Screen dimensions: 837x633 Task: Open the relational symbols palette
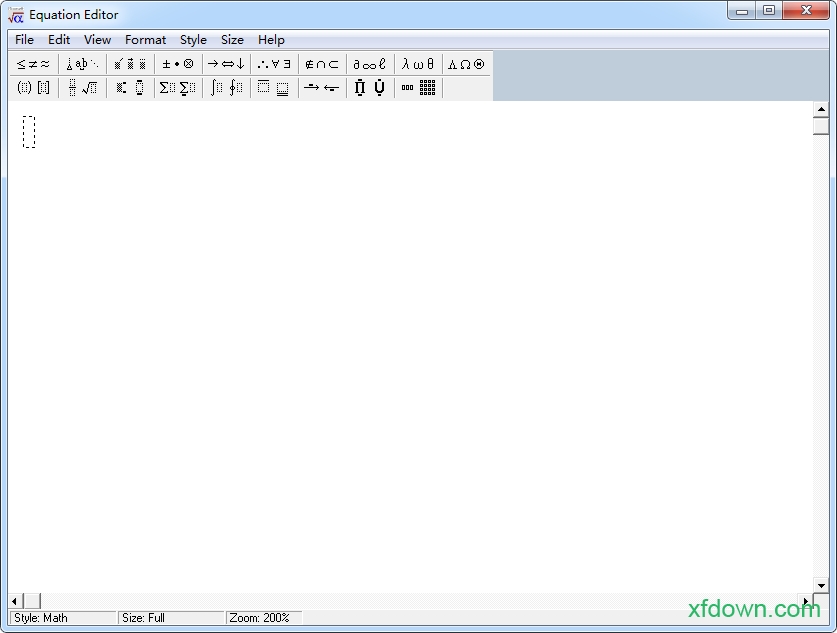33,64
